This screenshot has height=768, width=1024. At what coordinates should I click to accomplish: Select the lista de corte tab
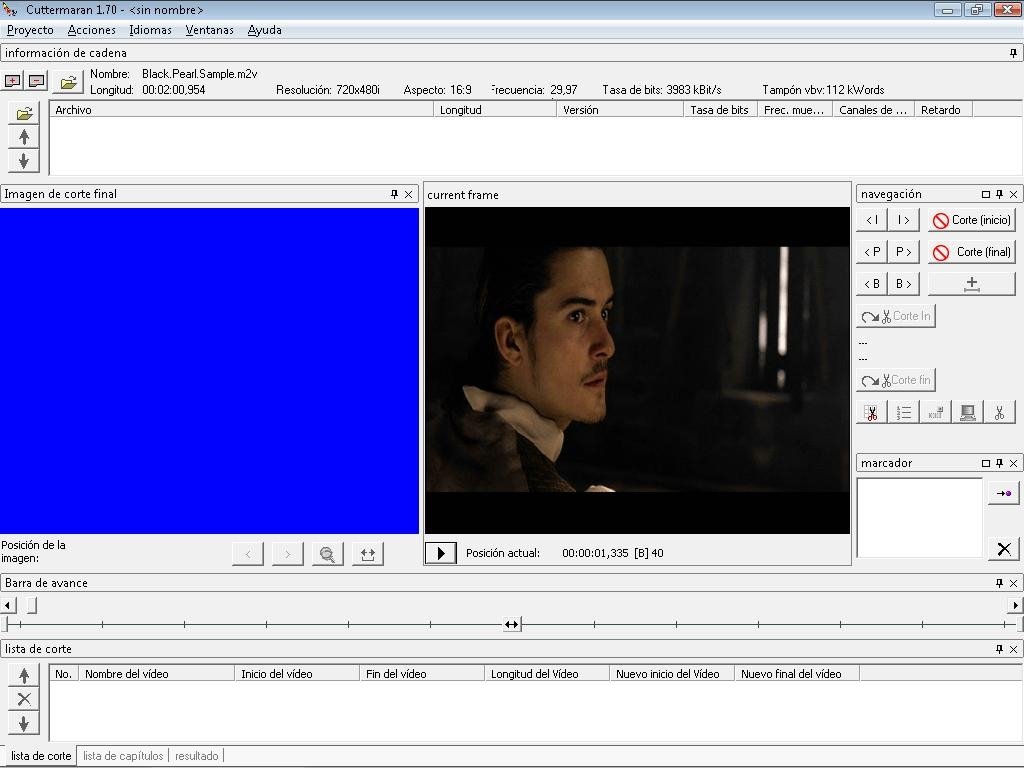pyautogui.click(x=40, y=756)
